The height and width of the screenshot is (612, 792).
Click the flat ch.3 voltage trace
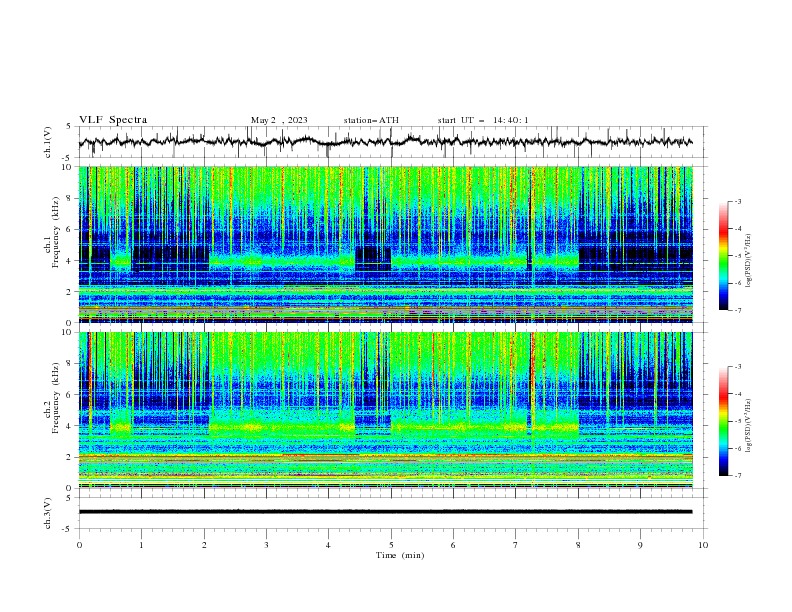[x=385, y=512]
